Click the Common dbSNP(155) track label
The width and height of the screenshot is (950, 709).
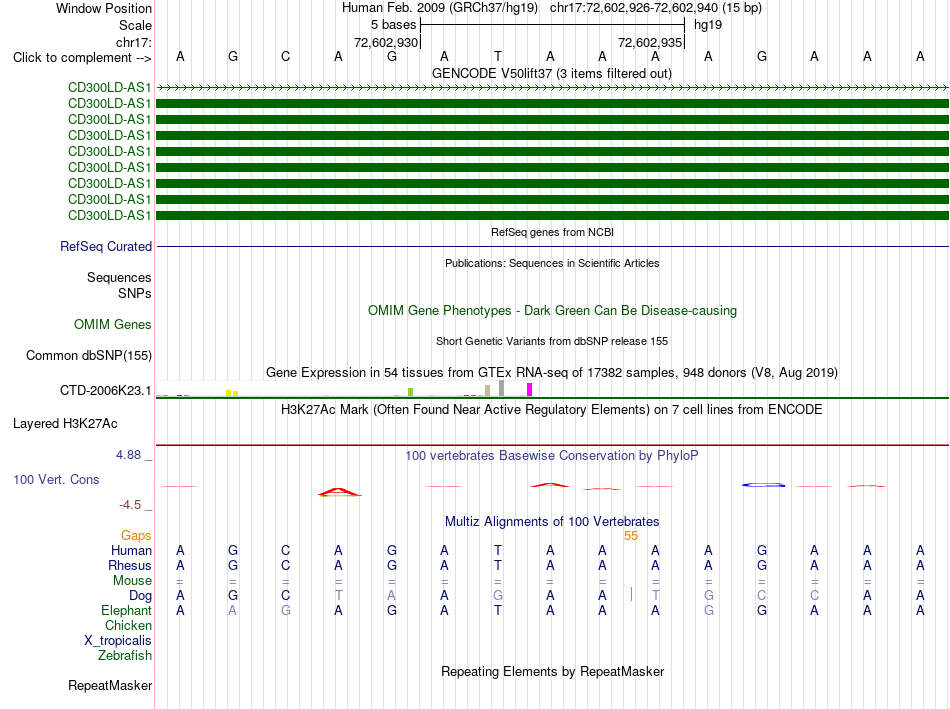tap(88, 356)
